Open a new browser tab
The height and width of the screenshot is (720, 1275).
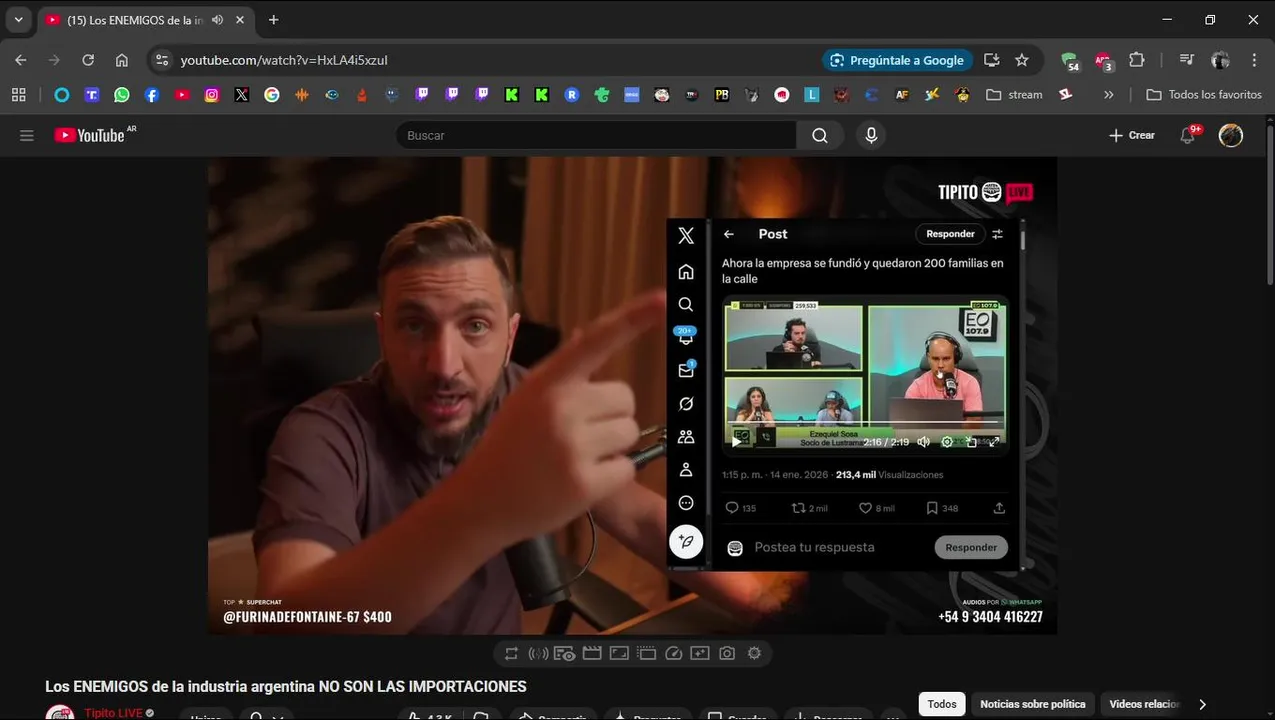click(274, 20)
